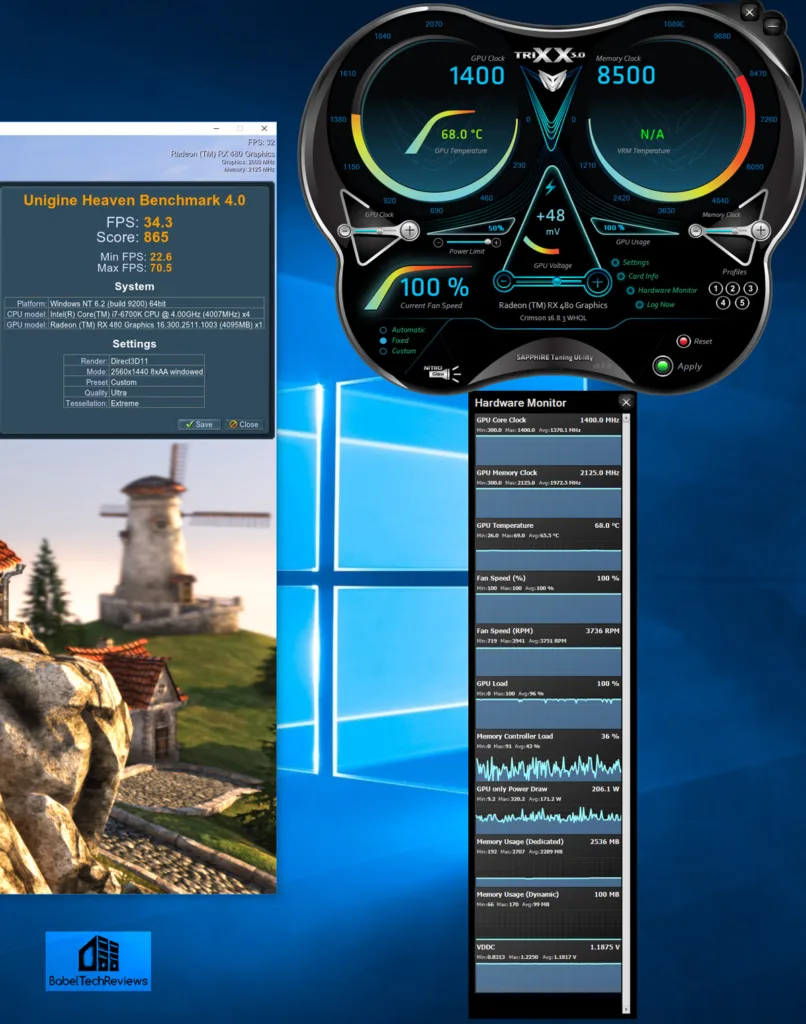The height and width of the screenshot is (1024, 806).
Task: Reduce GPU Voltage using the minus button
Action: click(x=503, y=281)
